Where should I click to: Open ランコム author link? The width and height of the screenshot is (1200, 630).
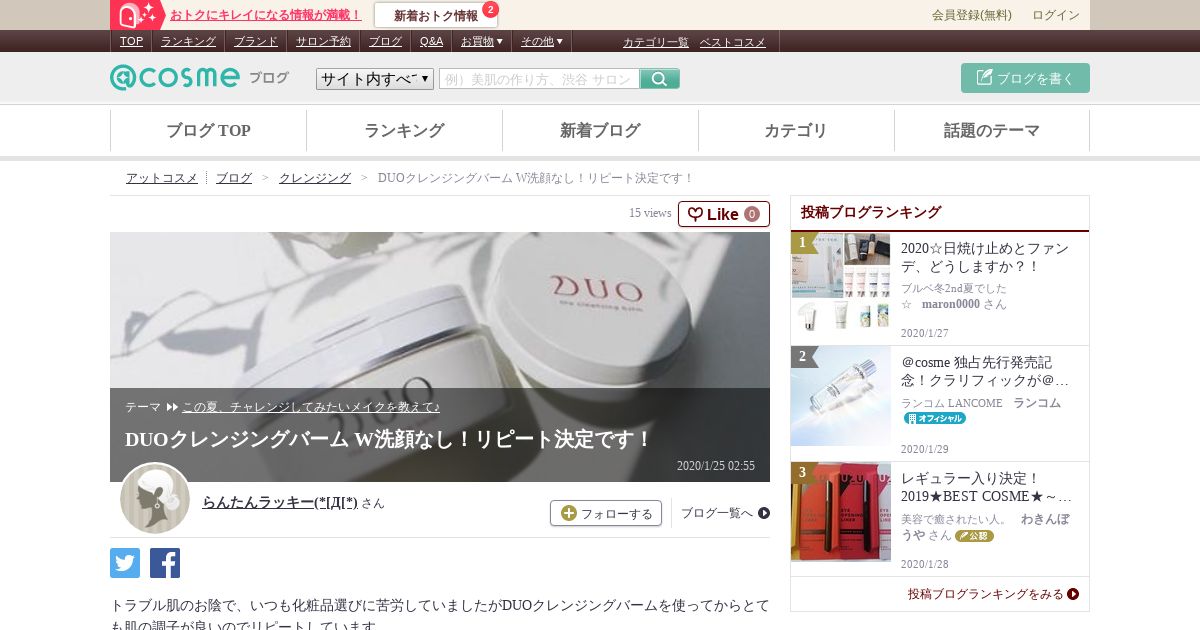(1037, 403)
